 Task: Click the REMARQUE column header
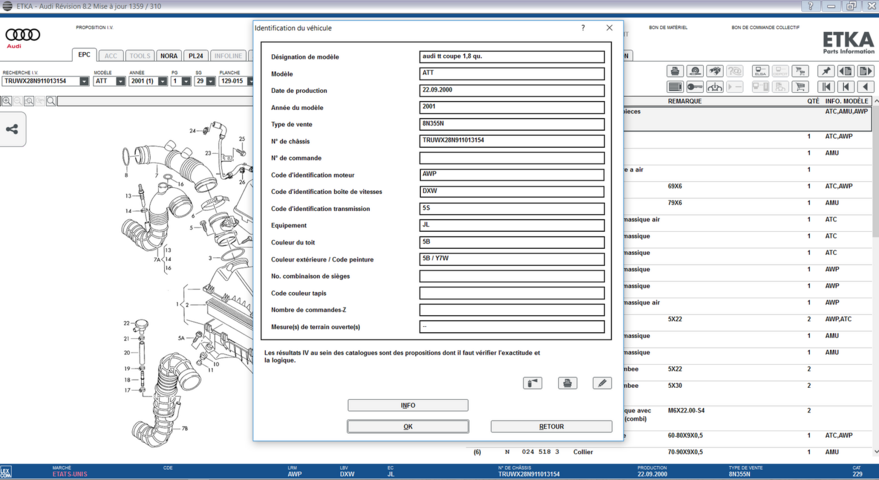pyautogui.click(x=684, y=101)
